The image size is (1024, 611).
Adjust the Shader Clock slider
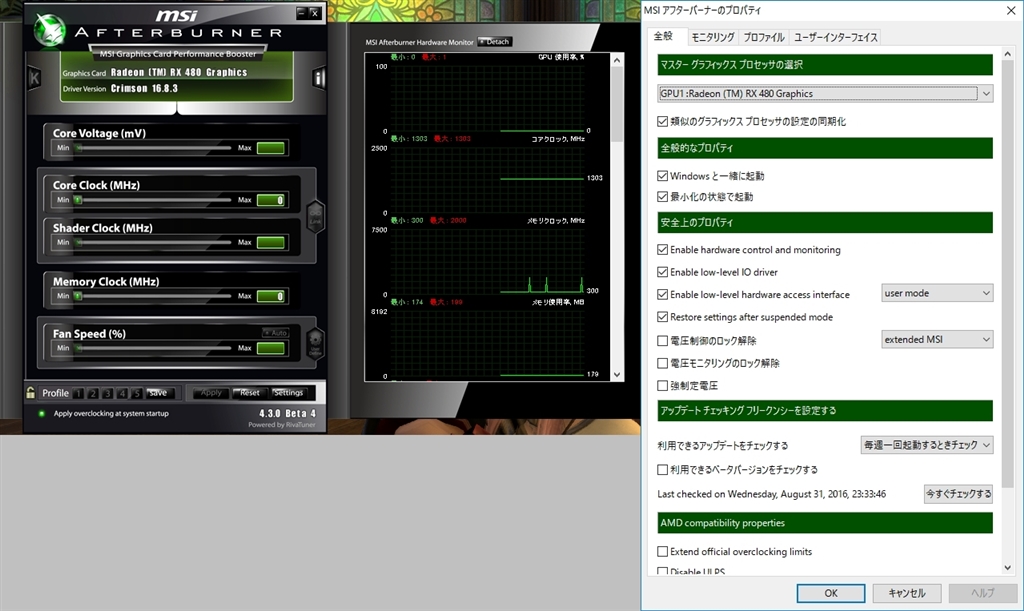[x=153, y=243]
